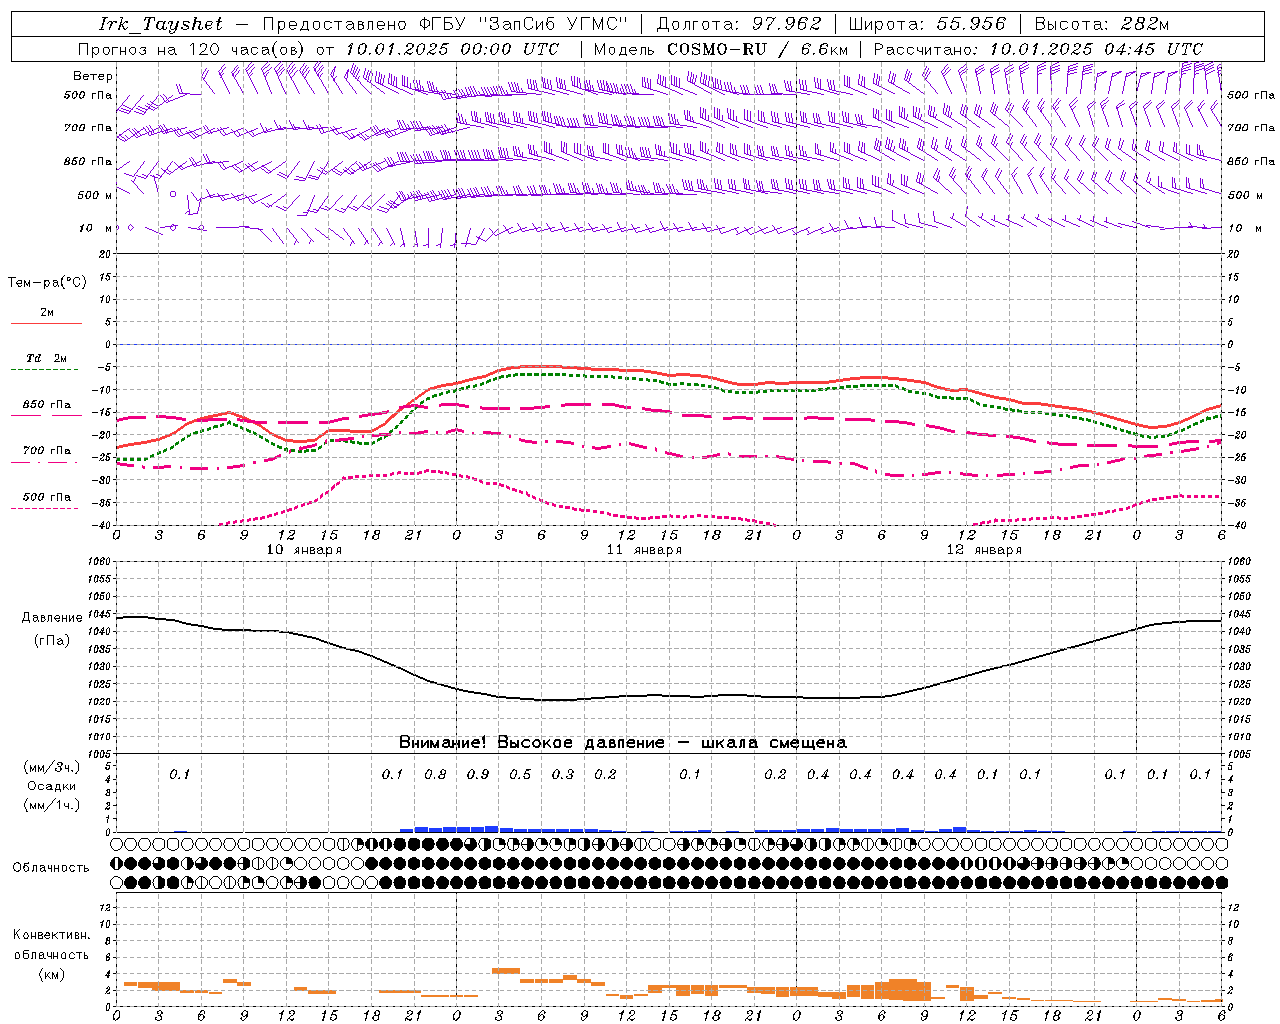Select the 'Долгота: 97.962' longitude value
The image size is (1280, 1024).
(739, 24)
